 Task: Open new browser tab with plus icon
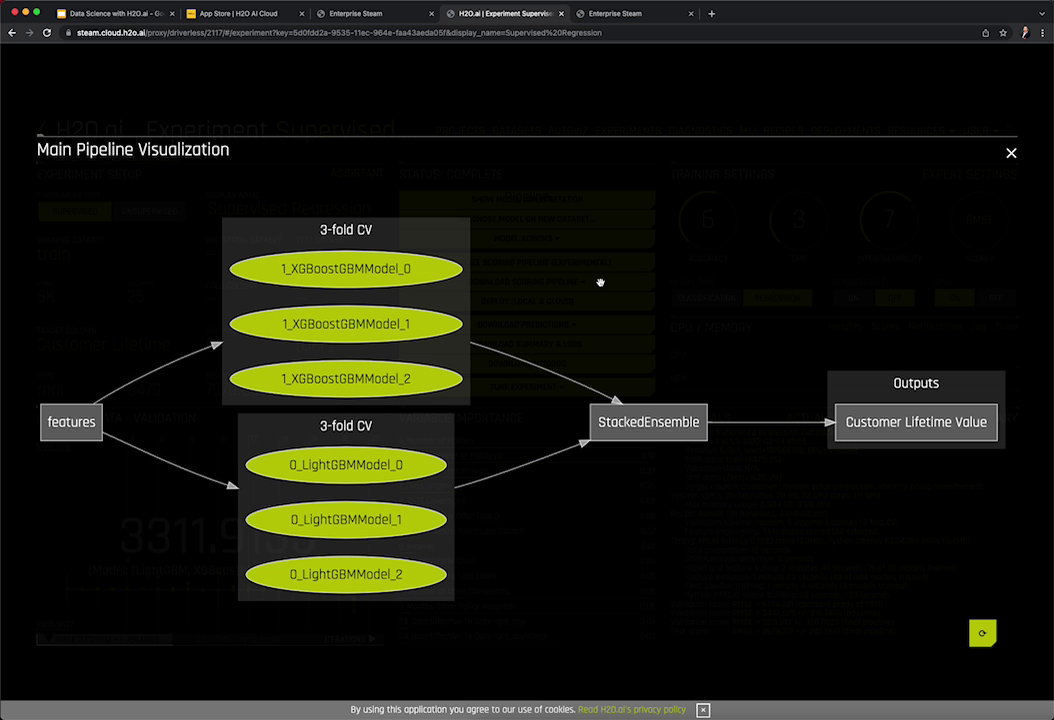pyautogui.click(x=711, y=14)
